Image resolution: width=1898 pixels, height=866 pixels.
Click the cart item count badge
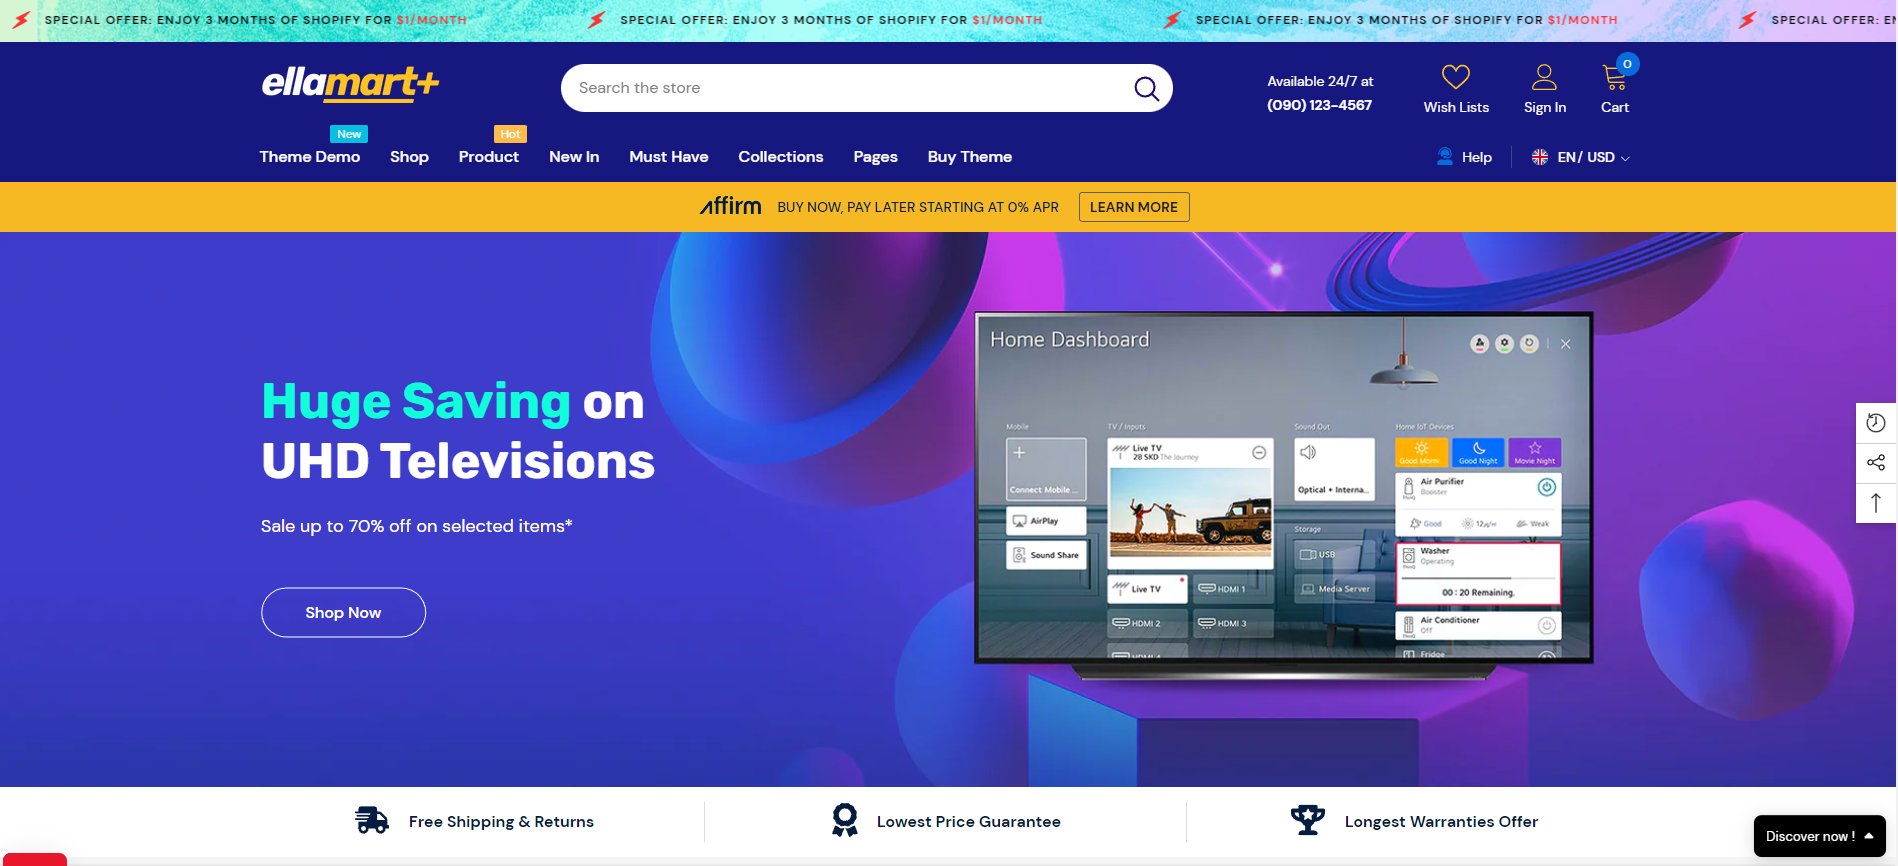[1627, 64]
